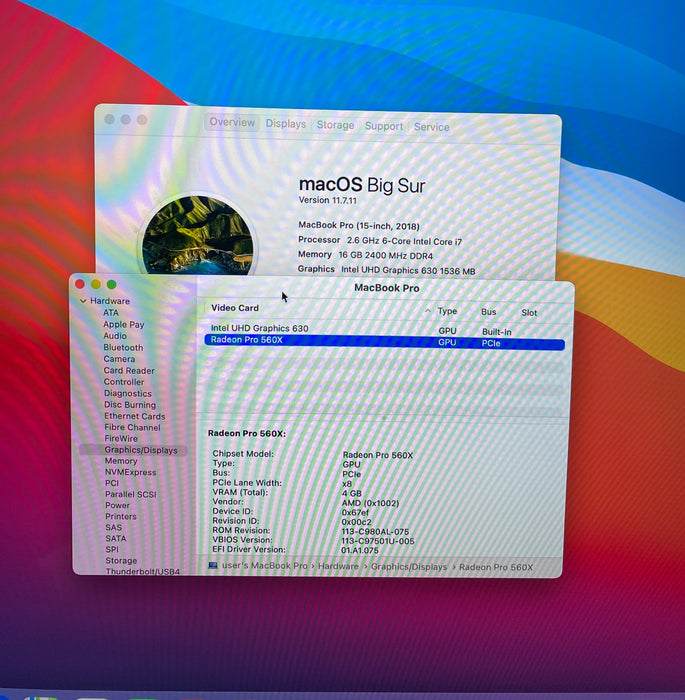Select Controller in the sidebar
Viewport: 685px width, 700px height.
[124, 382]
